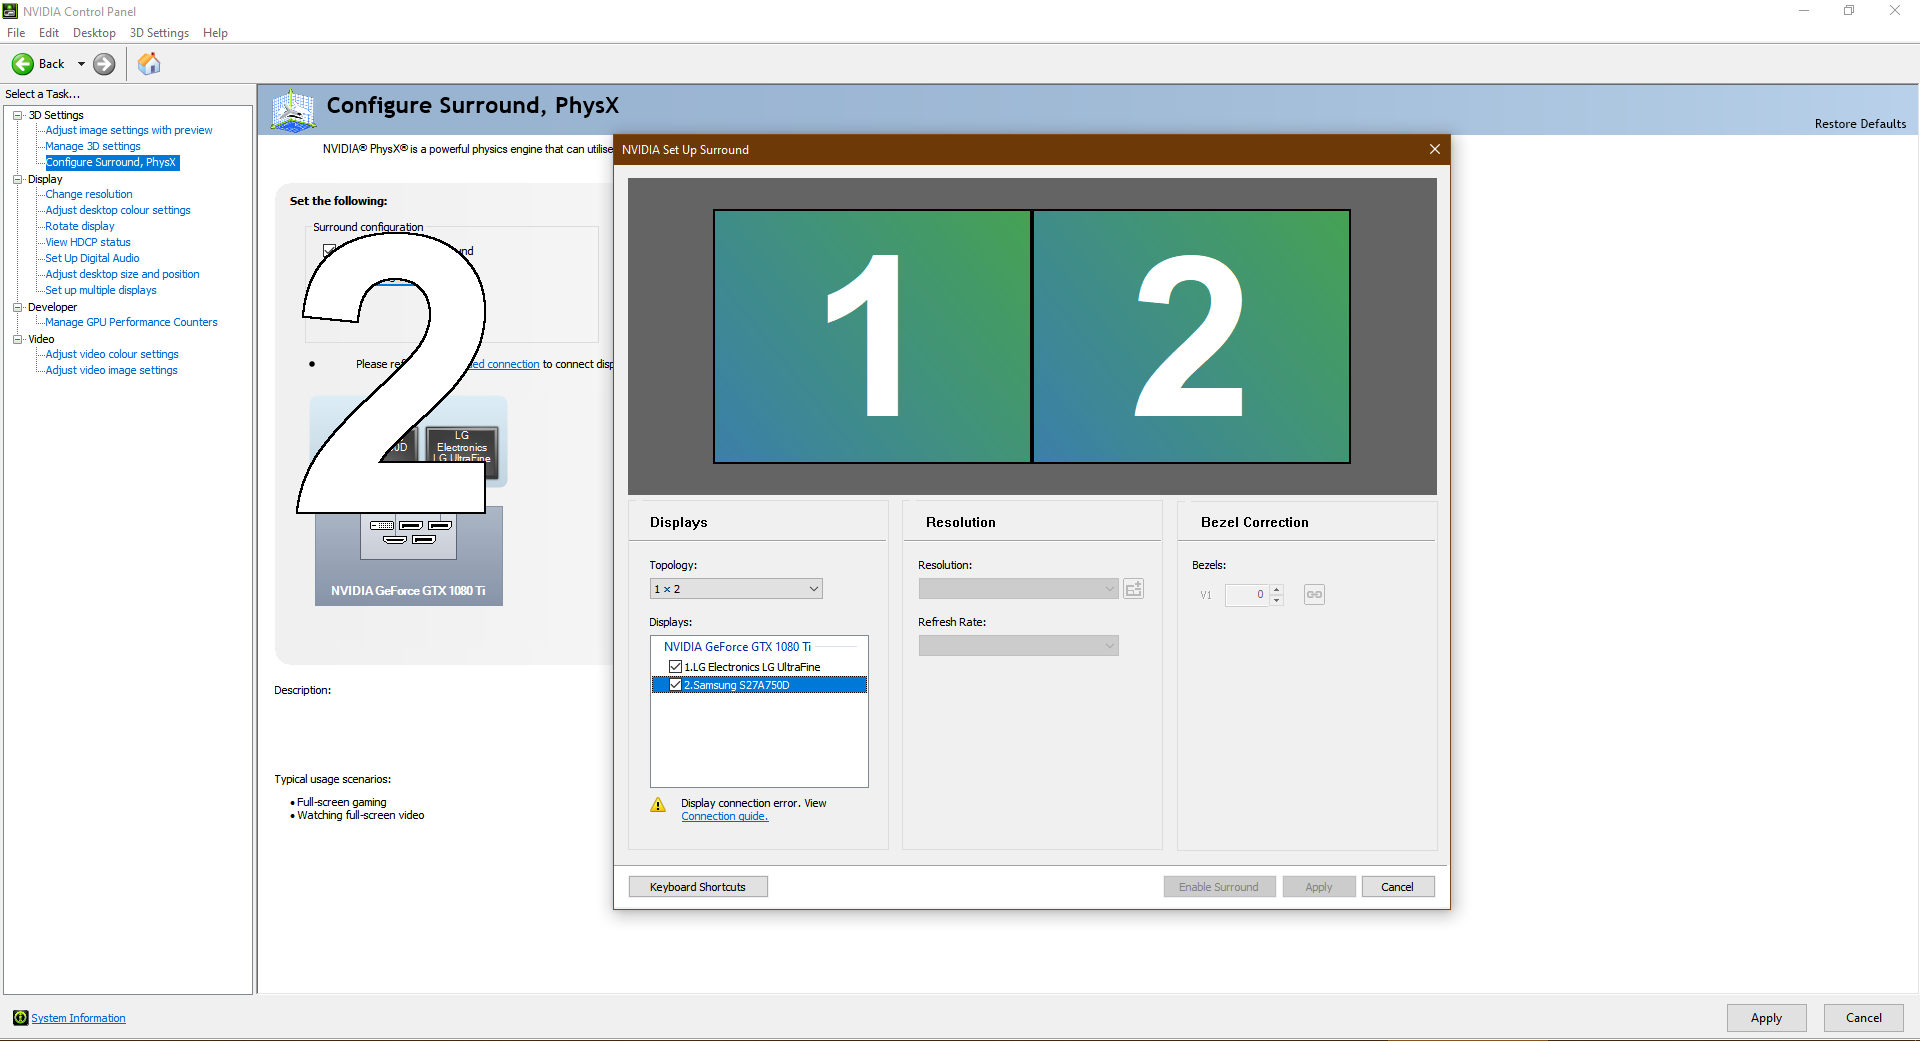Open the System Information link
1920x1041 pixels.
pos(78,1018)
